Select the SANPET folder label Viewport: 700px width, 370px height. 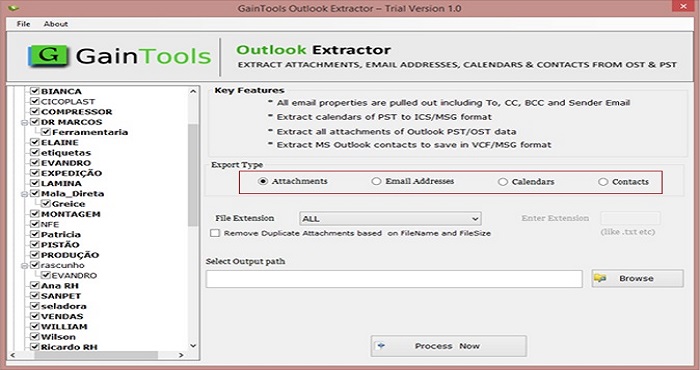click(61, 296)
